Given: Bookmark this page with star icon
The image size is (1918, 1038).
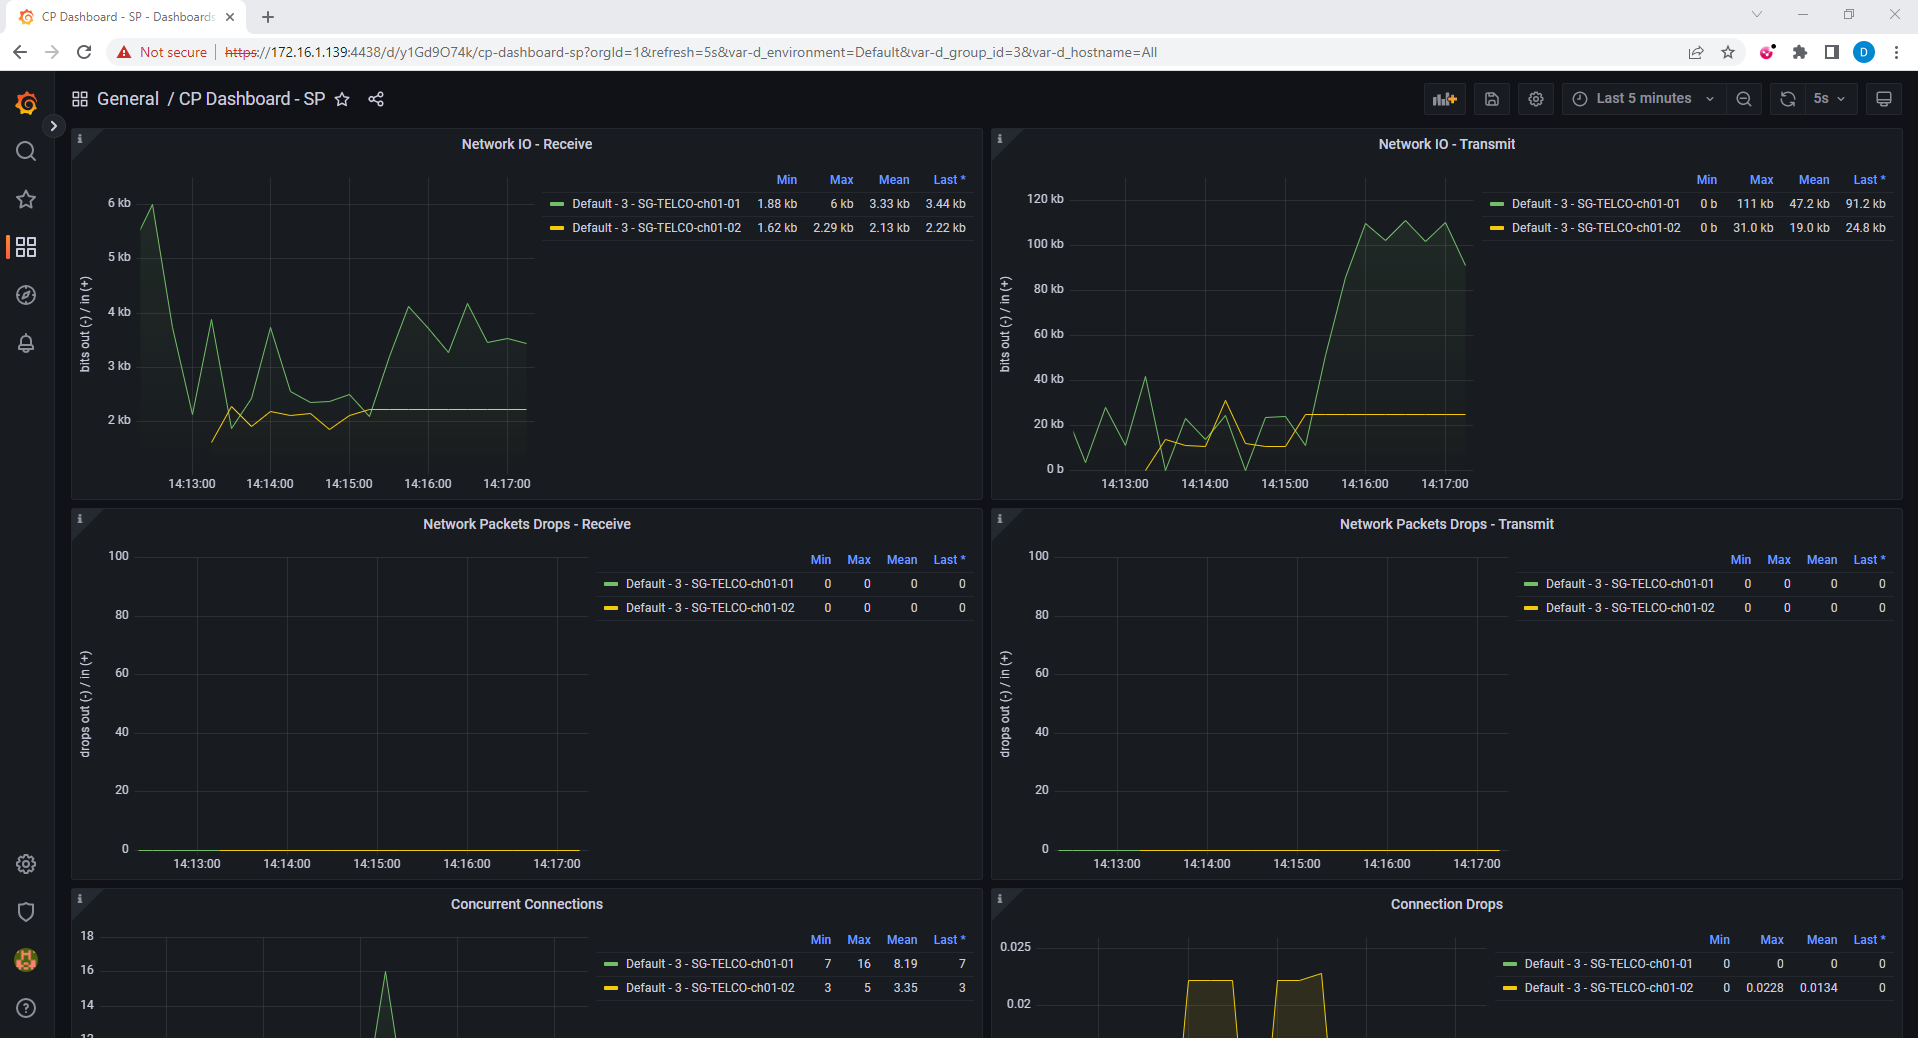Looking at the screenshot, I should pos(1728,52).
